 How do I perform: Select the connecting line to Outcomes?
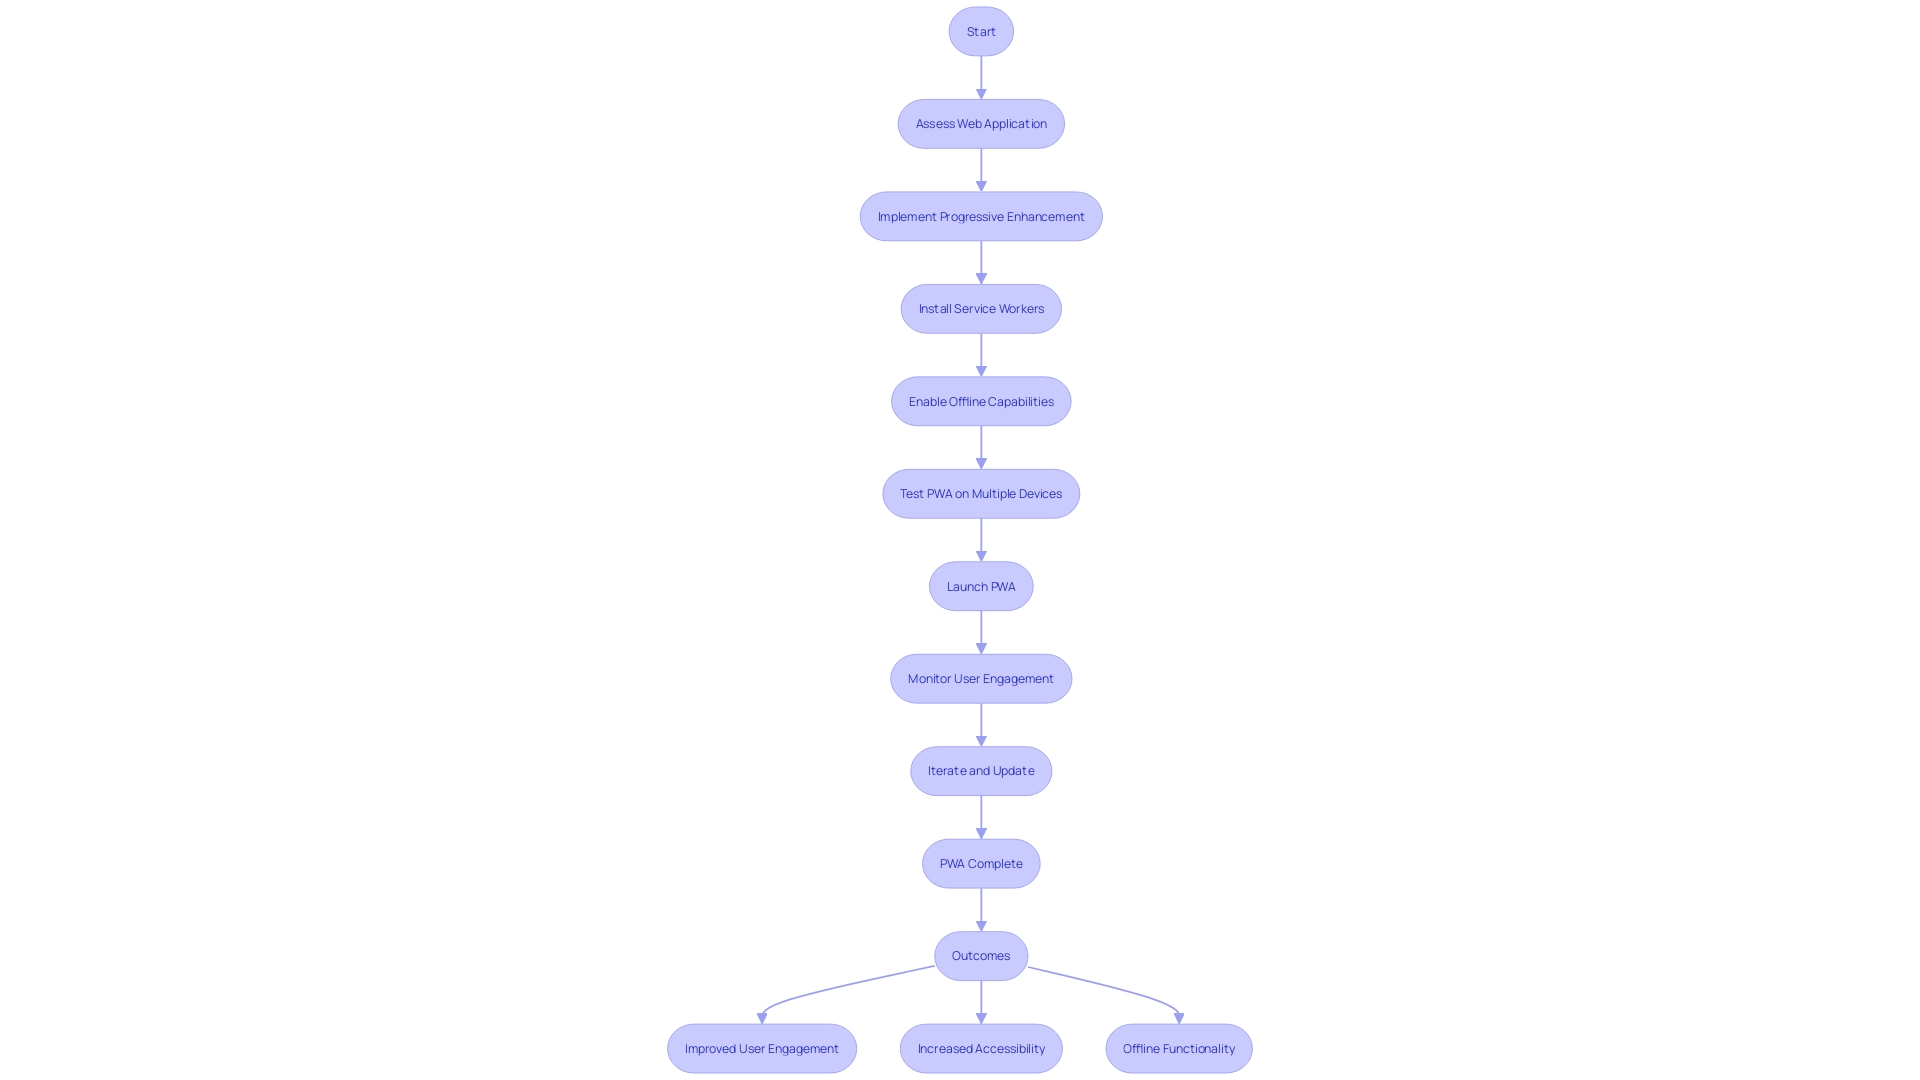pos(981,910)
